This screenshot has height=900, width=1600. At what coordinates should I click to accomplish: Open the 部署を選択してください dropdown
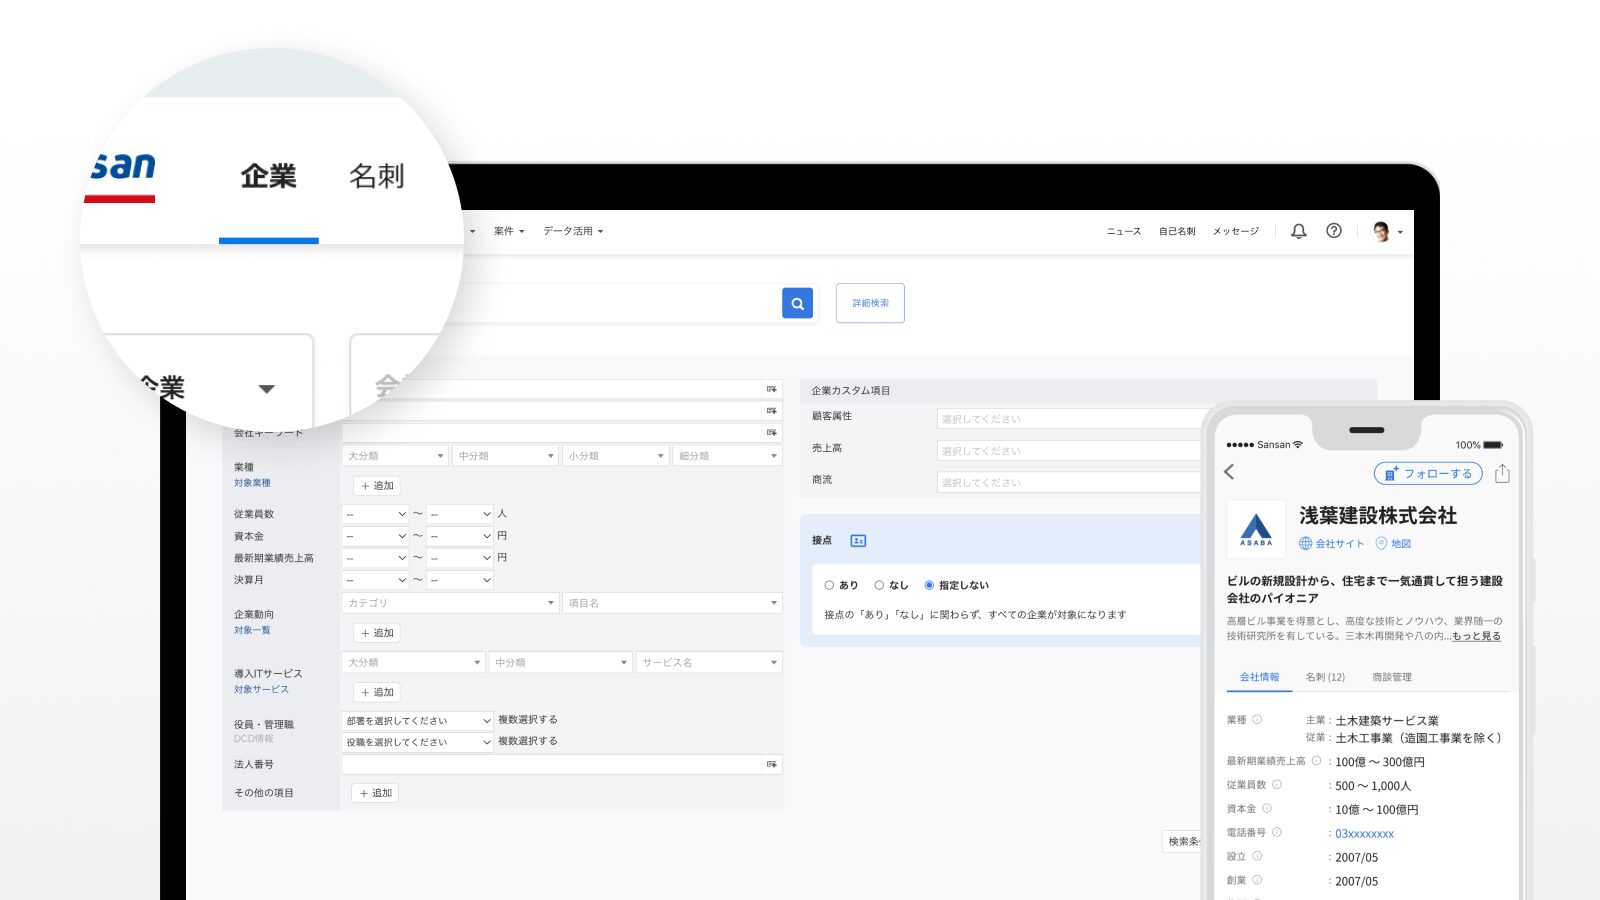(418, 721)
